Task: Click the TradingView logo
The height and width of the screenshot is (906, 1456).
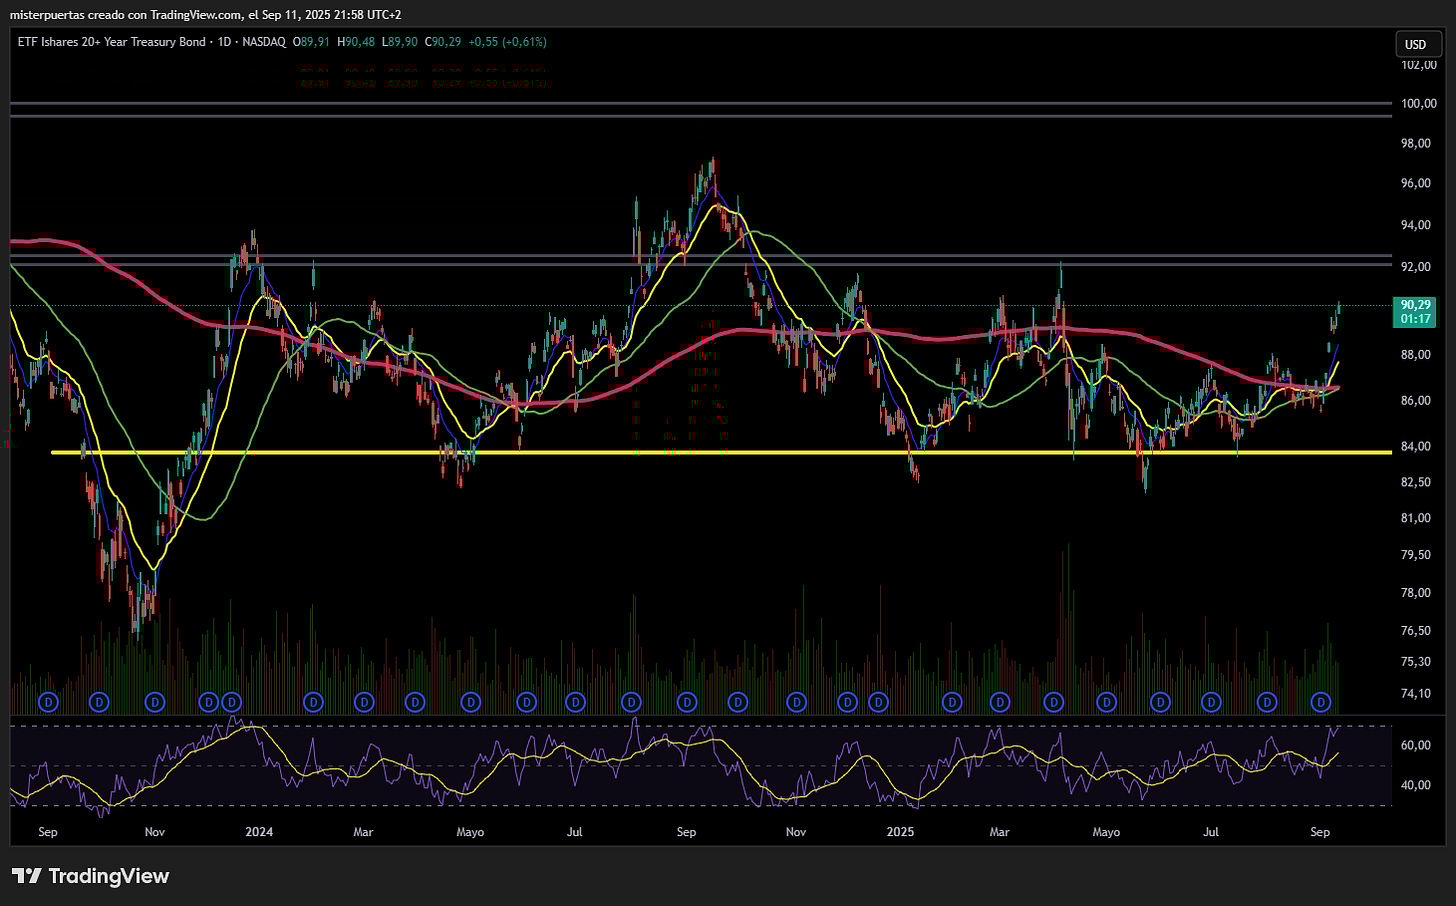Action: pyautogui.click(x=91, y=876)
